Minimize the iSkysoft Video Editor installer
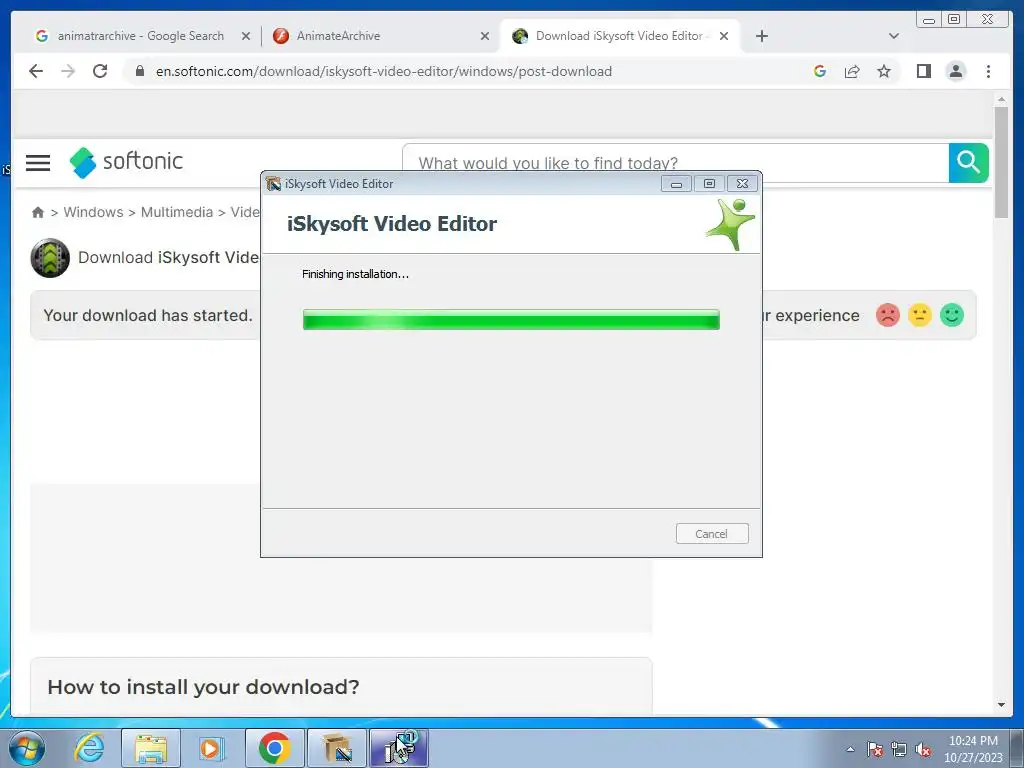This screenshot has width=1024, height=768. (x=676, y=184)
